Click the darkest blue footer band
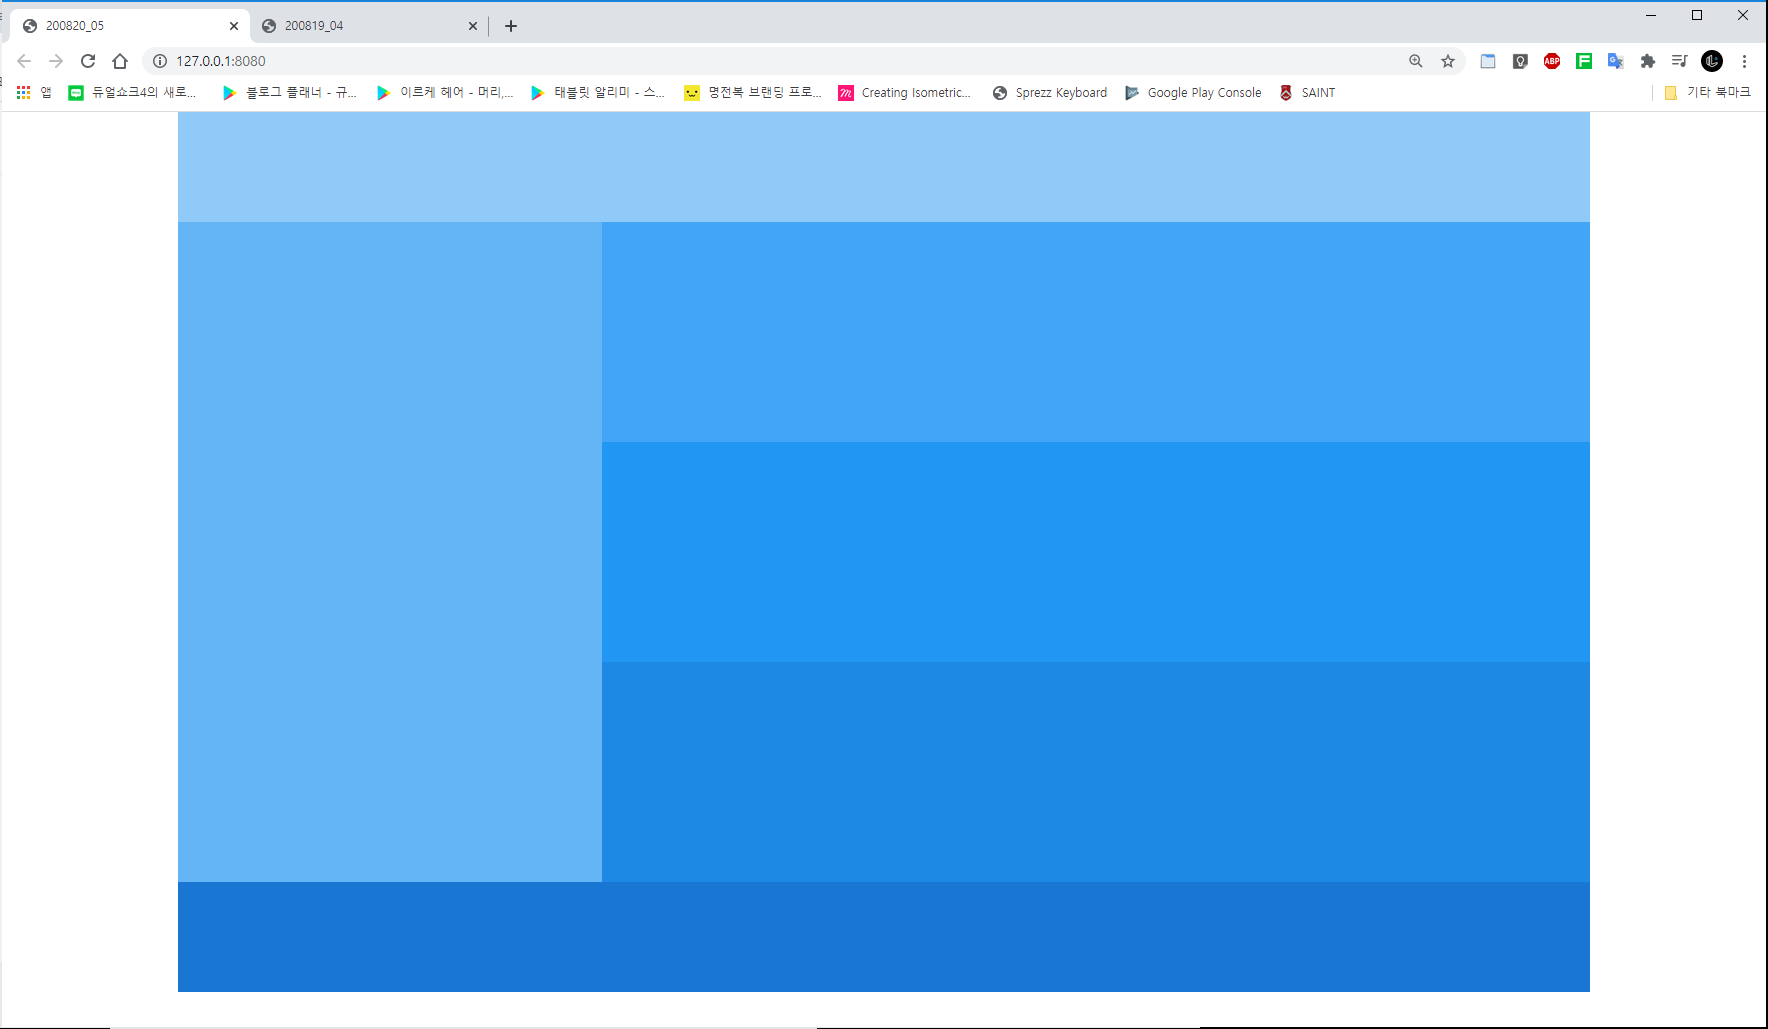Viewport: 1768px width, 1029px height. 884,937
